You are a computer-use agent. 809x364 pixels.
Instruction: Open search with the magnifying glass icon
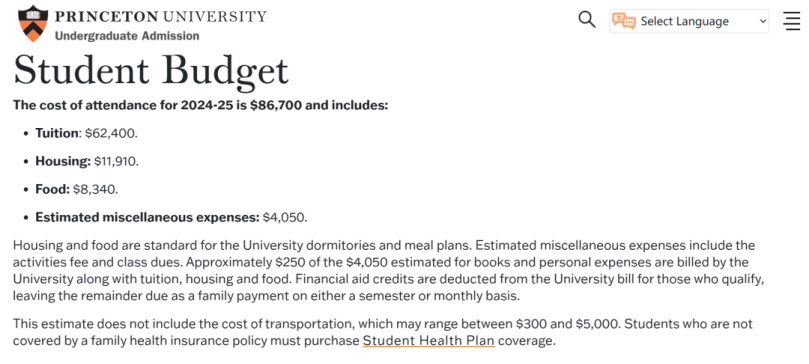pyautogui.click(x=587, y=20)
